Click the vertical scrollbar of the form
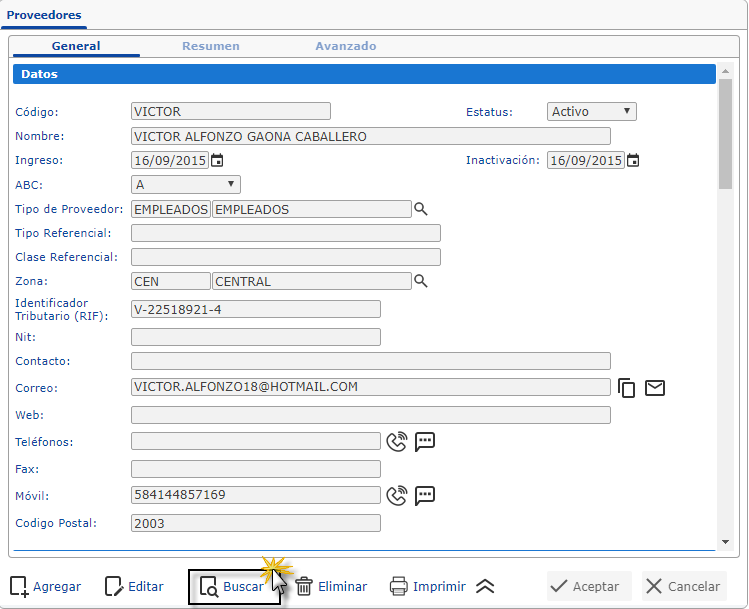Image resolution: width=749 pixels, height=609 pixels. (725, 300)
